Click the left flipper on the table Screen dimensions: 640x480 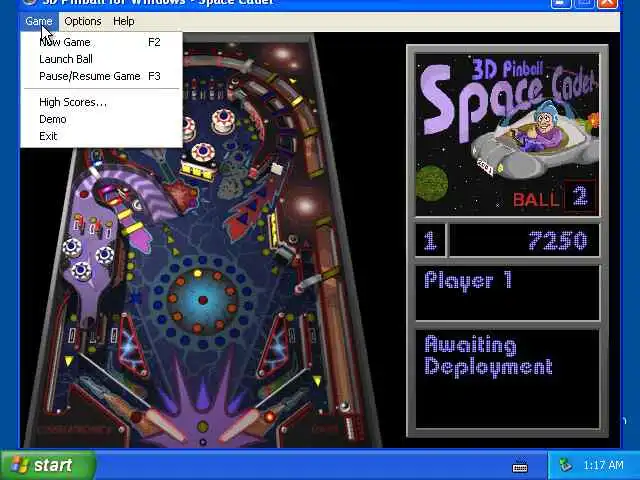coord(165,423)
